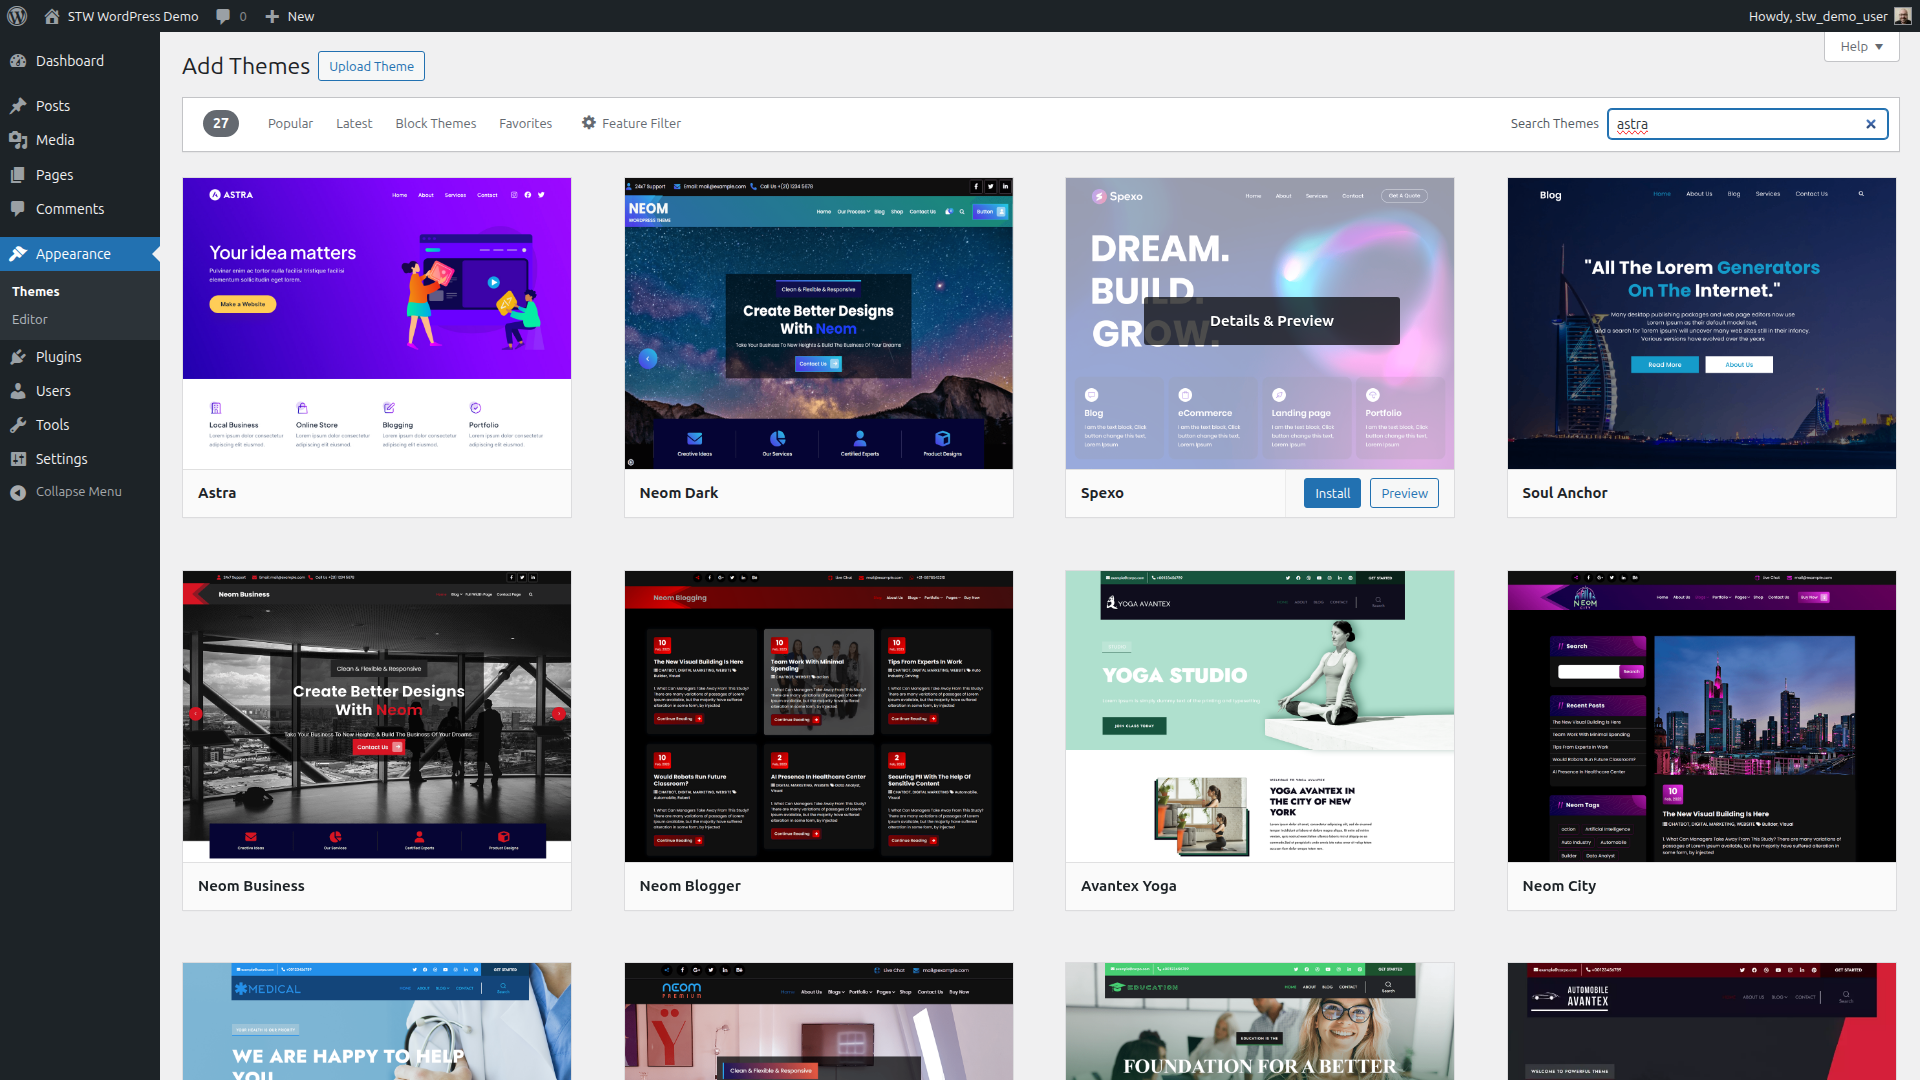
Task: Open the Avantex Yoga theme screenshot
Action: tap(1259, 716)
